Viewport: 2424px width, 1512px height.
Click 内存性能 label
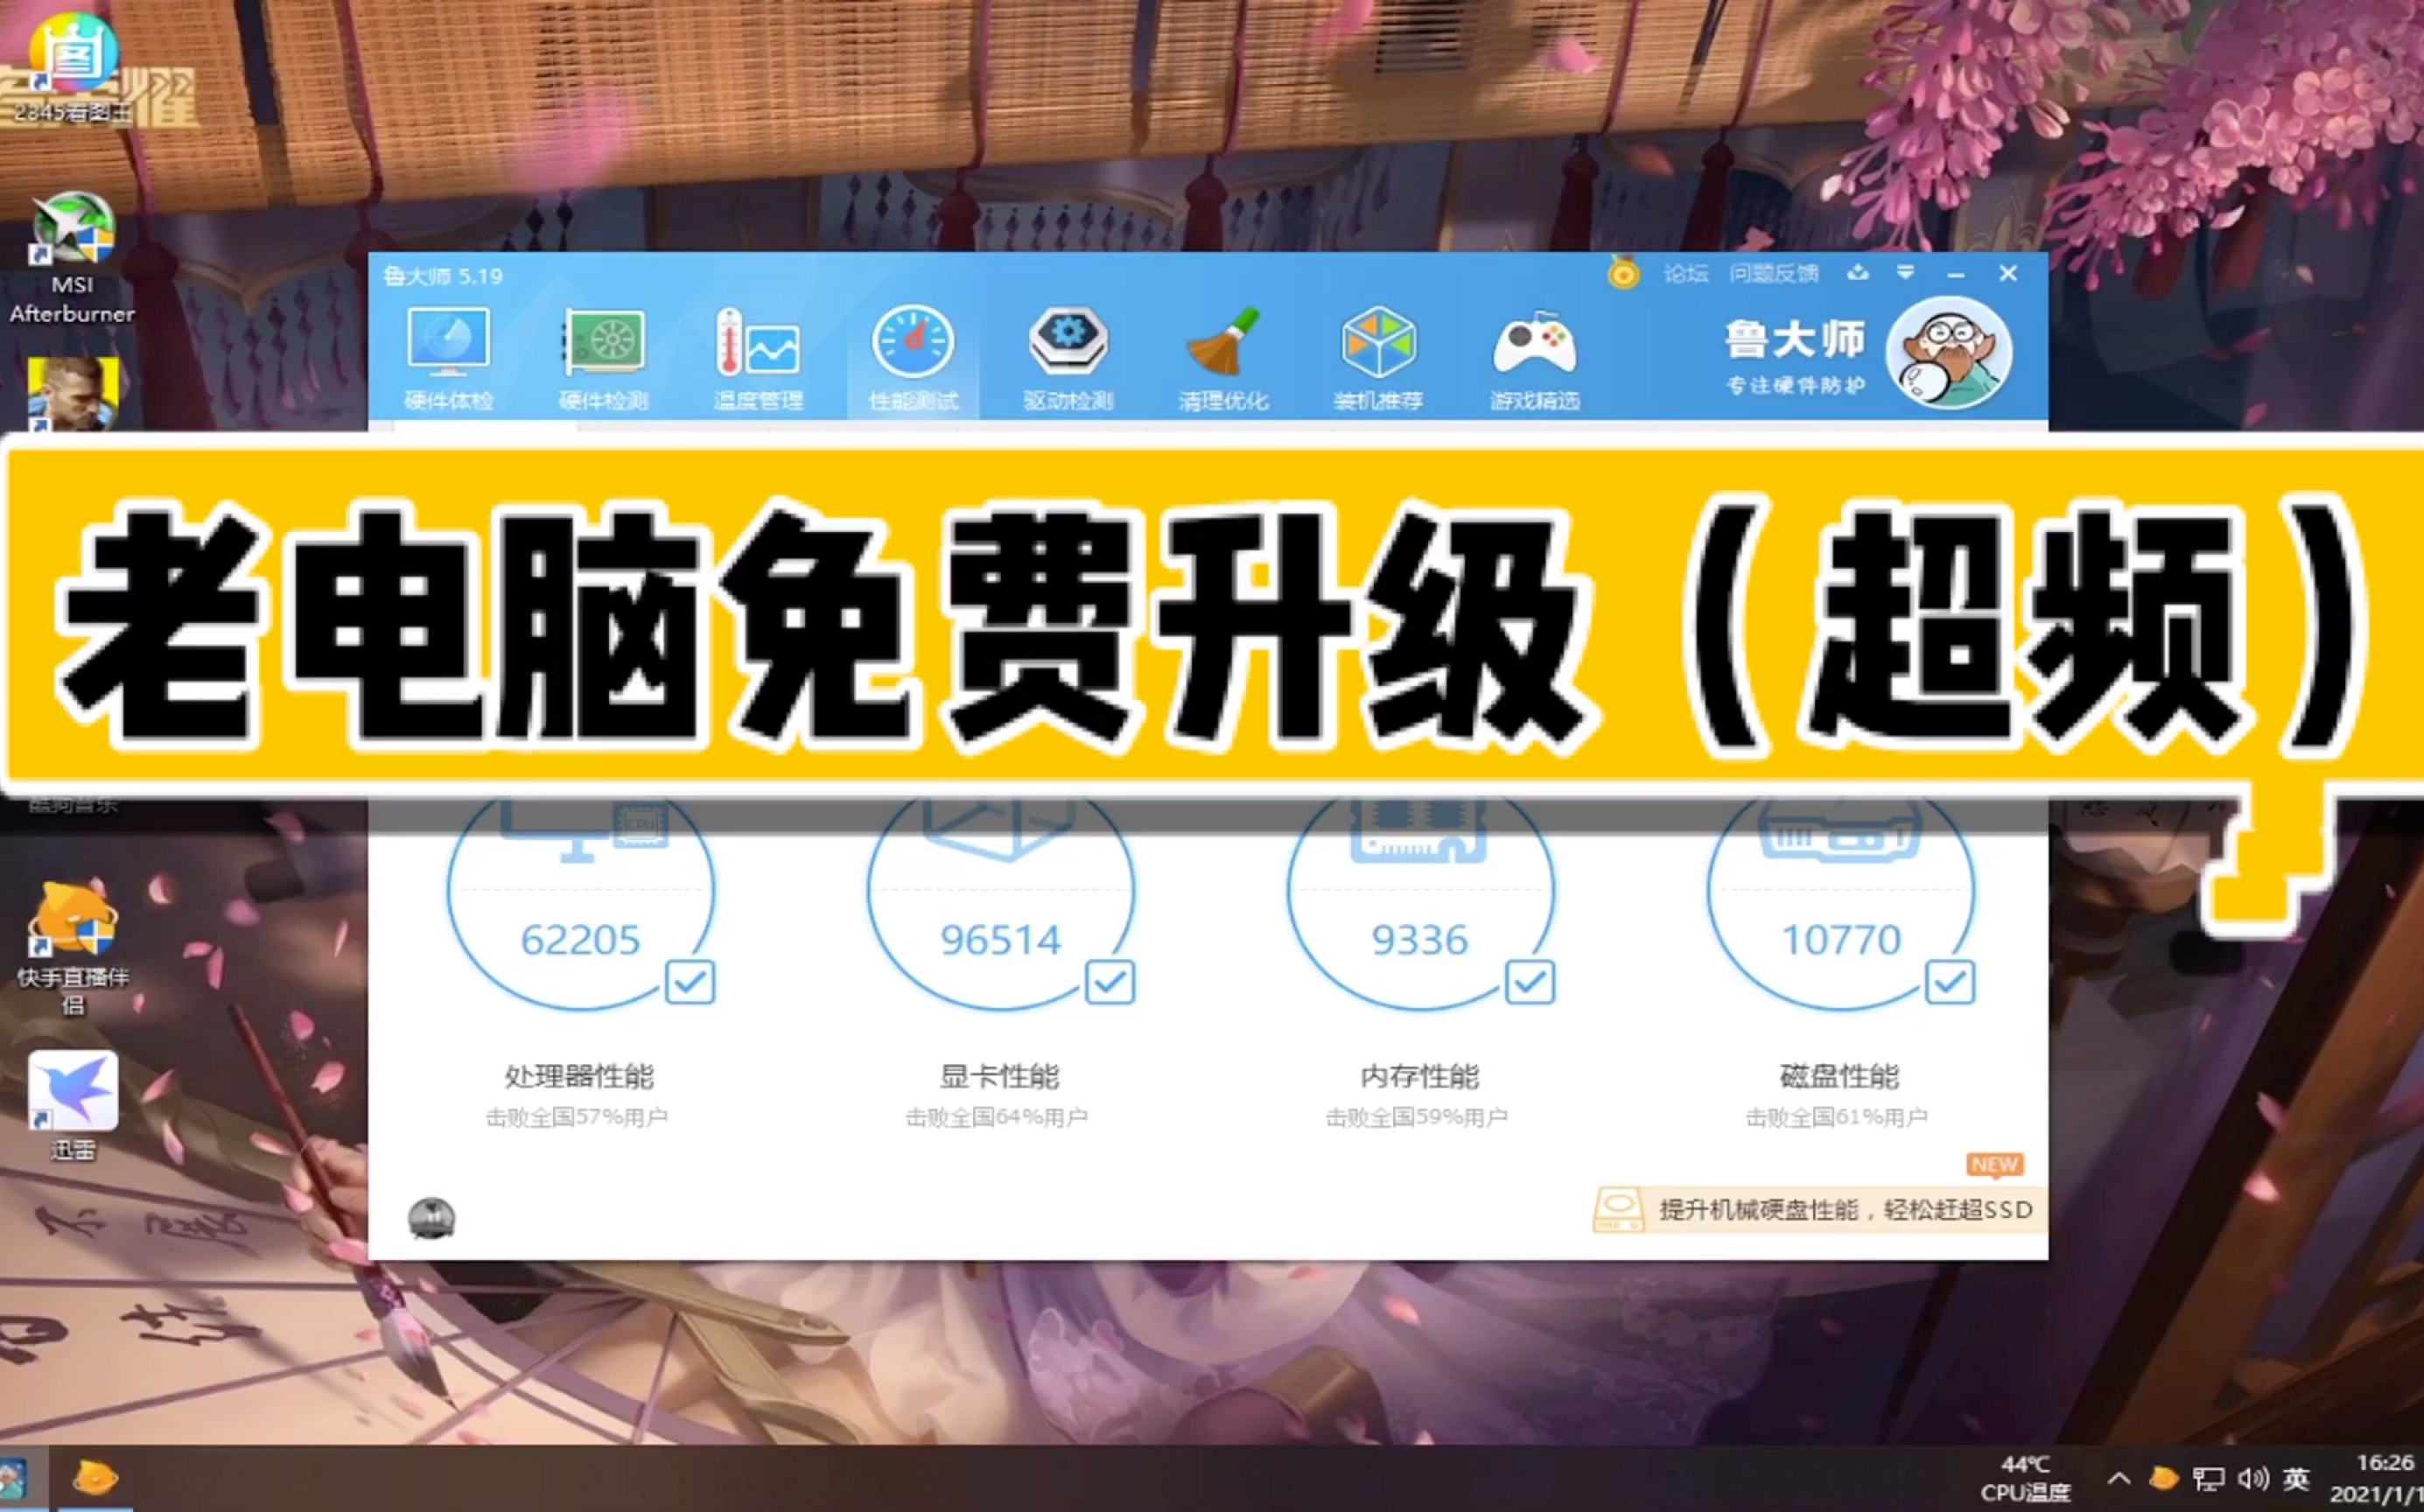pos(1419,1076)
